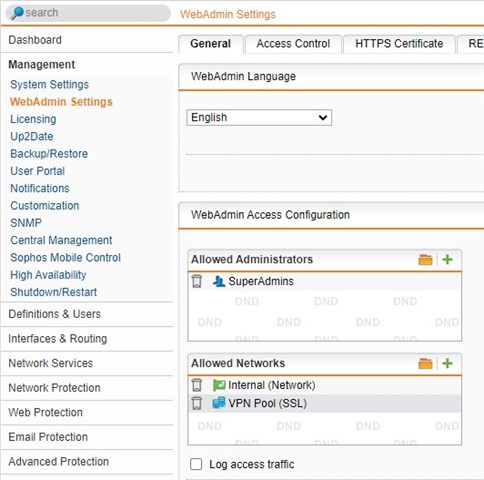The width and height of the screenshot is (484, 480).
Task: Select the SuperAdmins entry text
Action: (261, 281)
